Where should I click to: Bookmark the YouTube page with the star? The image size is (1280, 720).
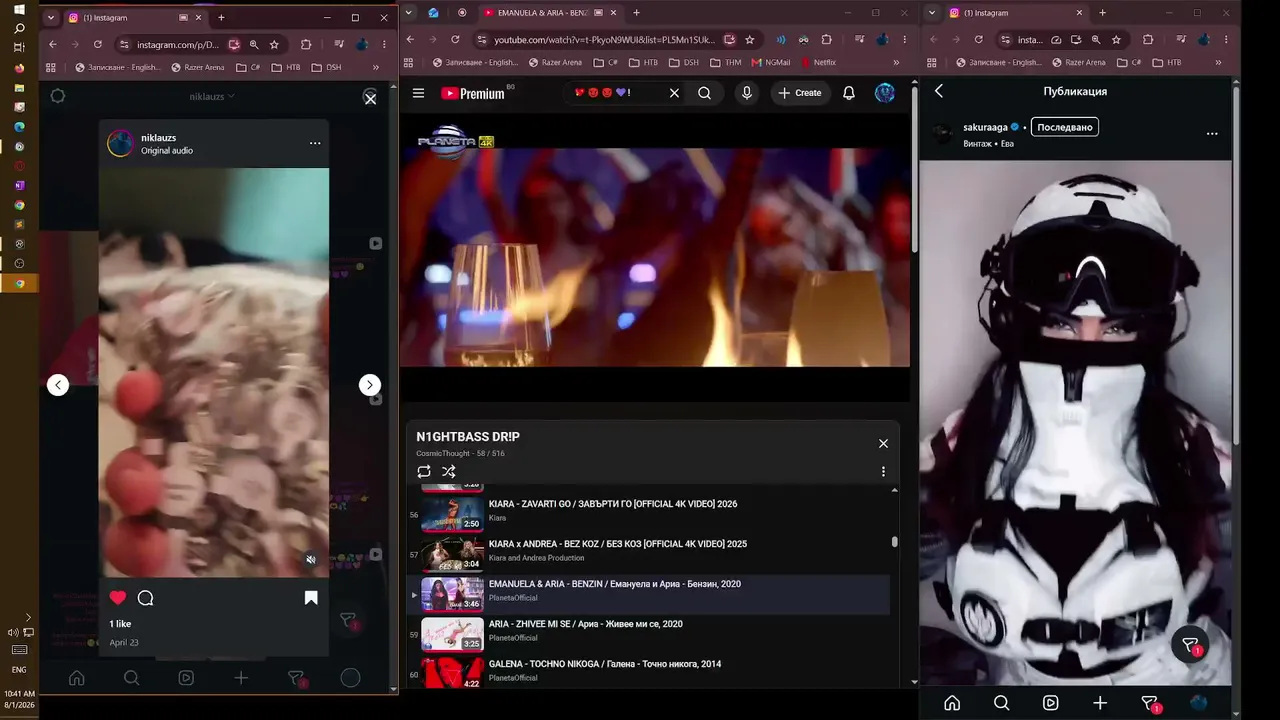(750, 40)
